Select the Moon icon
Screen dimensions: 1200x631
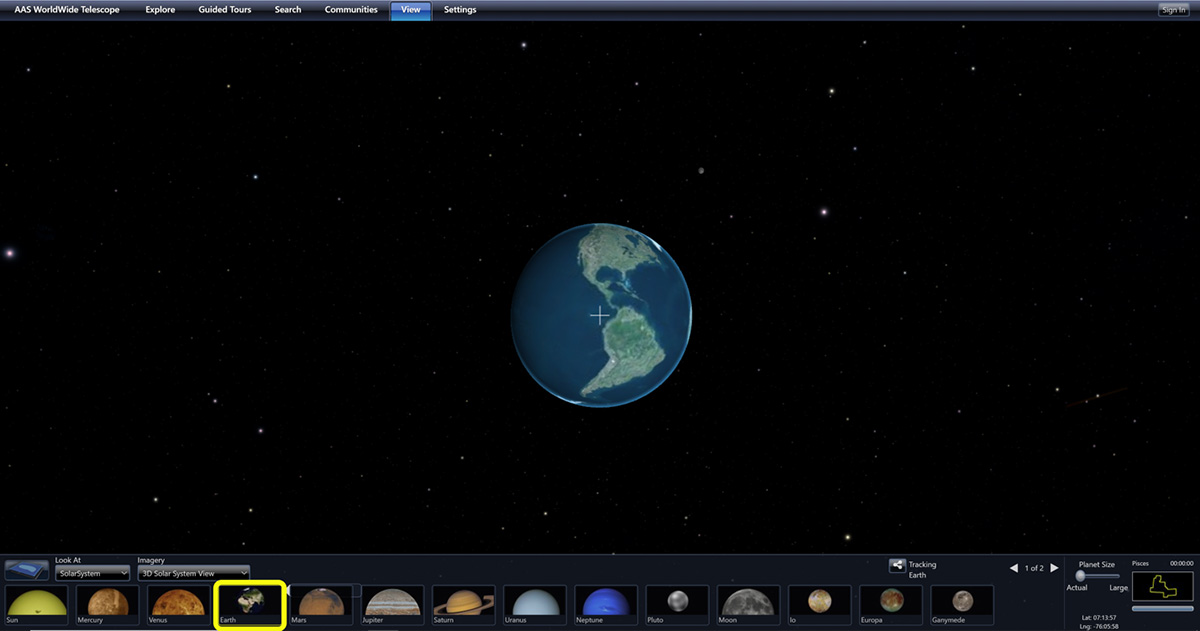747,604
